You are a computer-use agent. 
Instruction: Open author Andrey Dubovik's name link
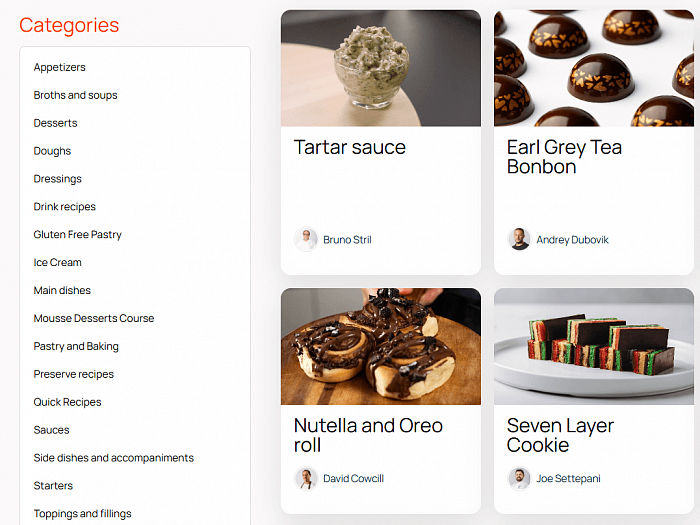[572, 240]
